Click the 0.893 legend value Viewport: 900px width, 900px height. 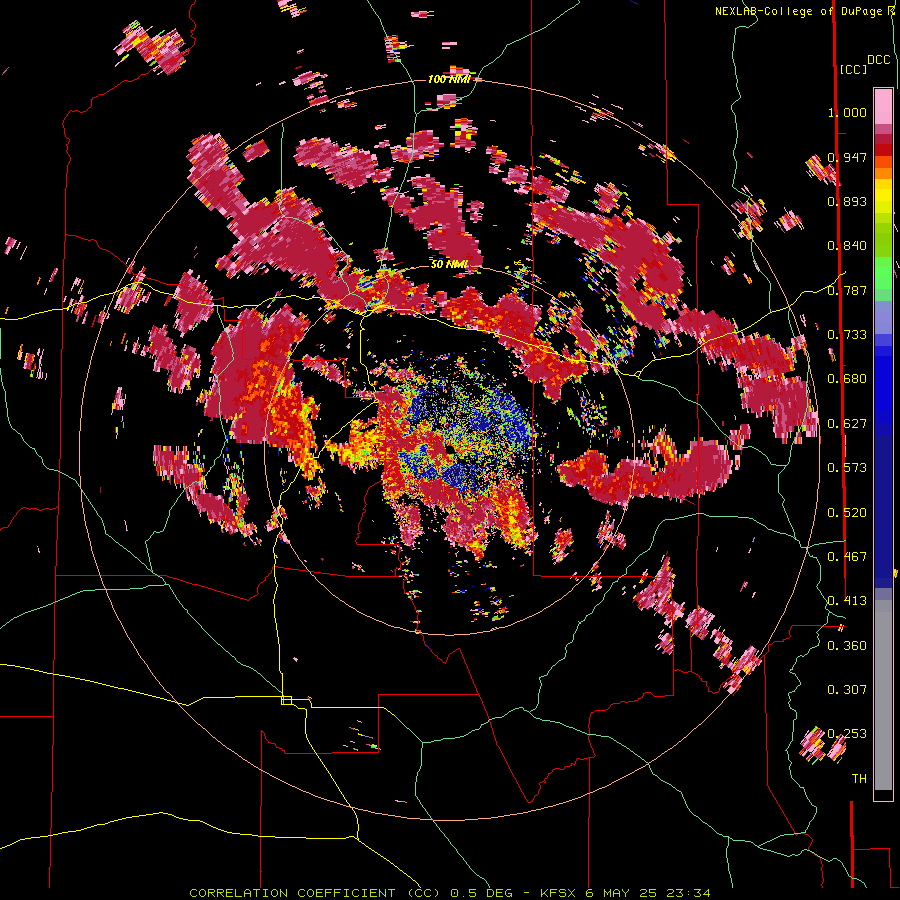click(x=847, y=201)
